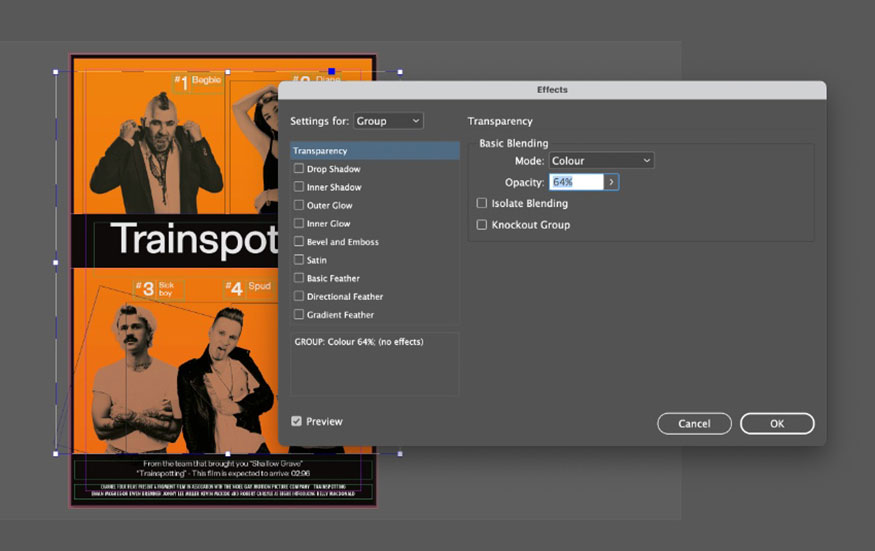Select the Bevel and Emboss list label
Image resolution: width=875 pixels, height=551 pixels.
coord(343,242)
